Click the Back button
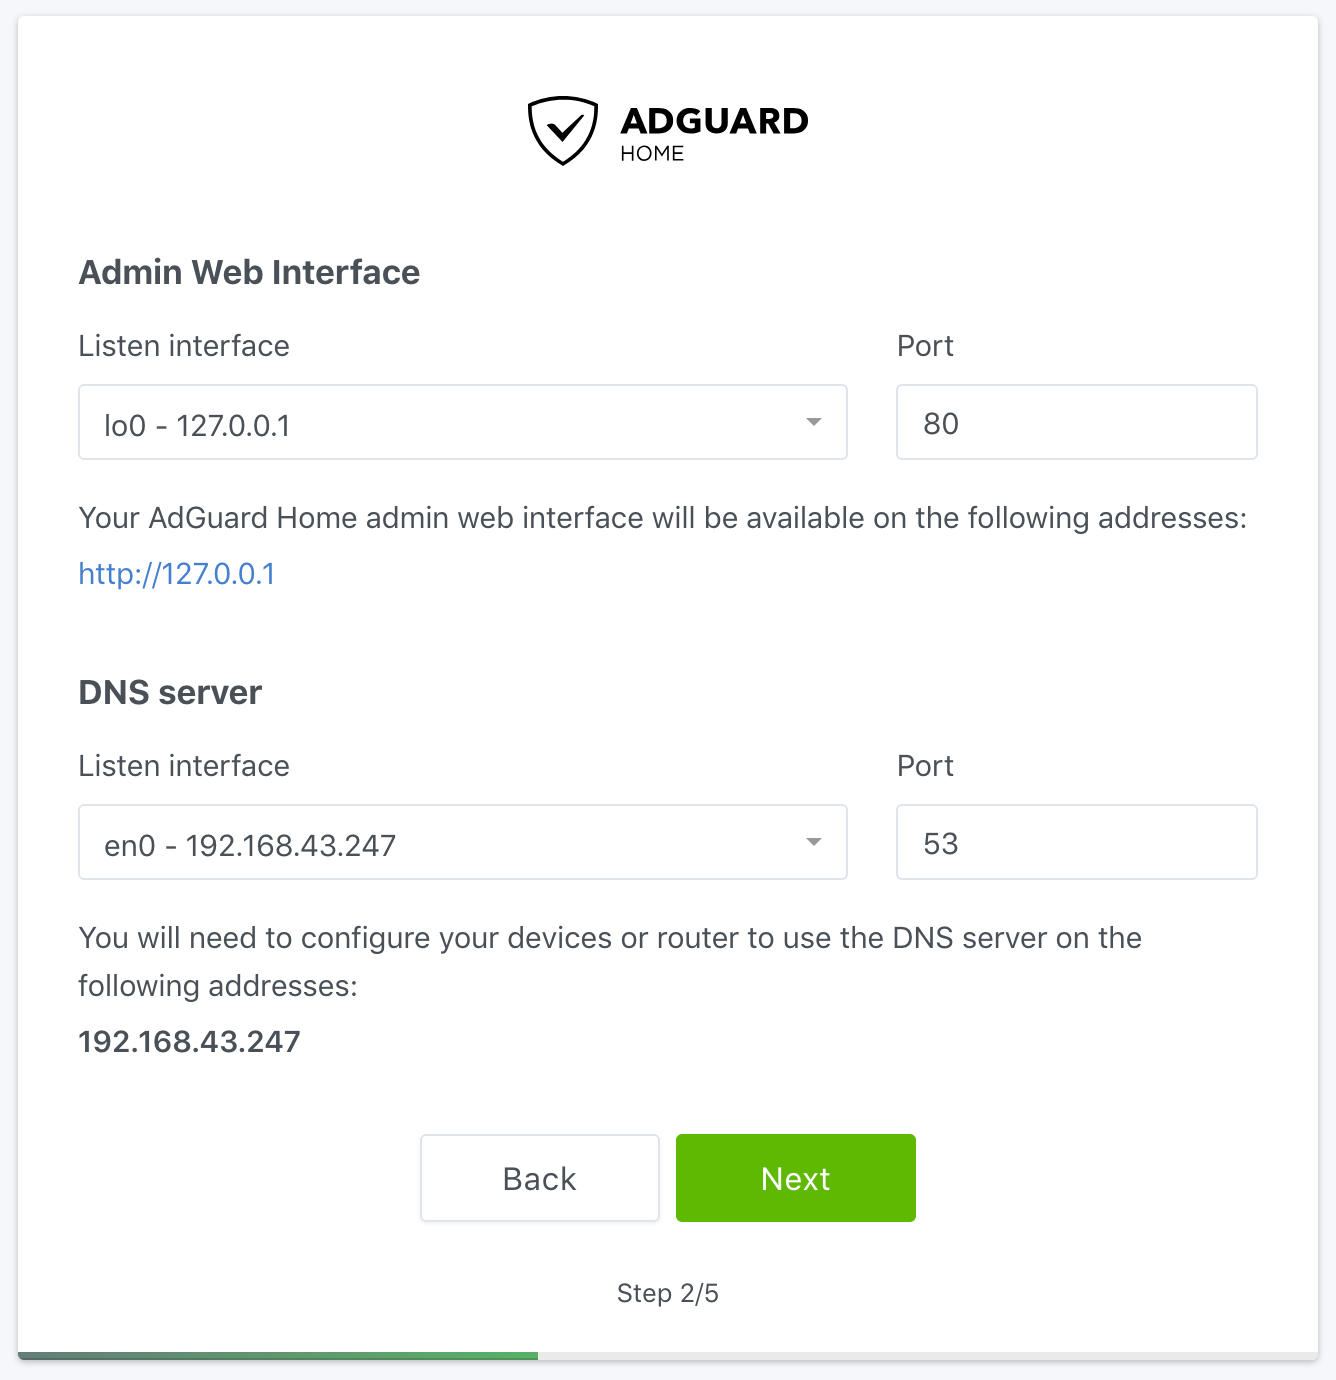The width and height of the screenshot is (1336, 1380). tap(540, 1178)
